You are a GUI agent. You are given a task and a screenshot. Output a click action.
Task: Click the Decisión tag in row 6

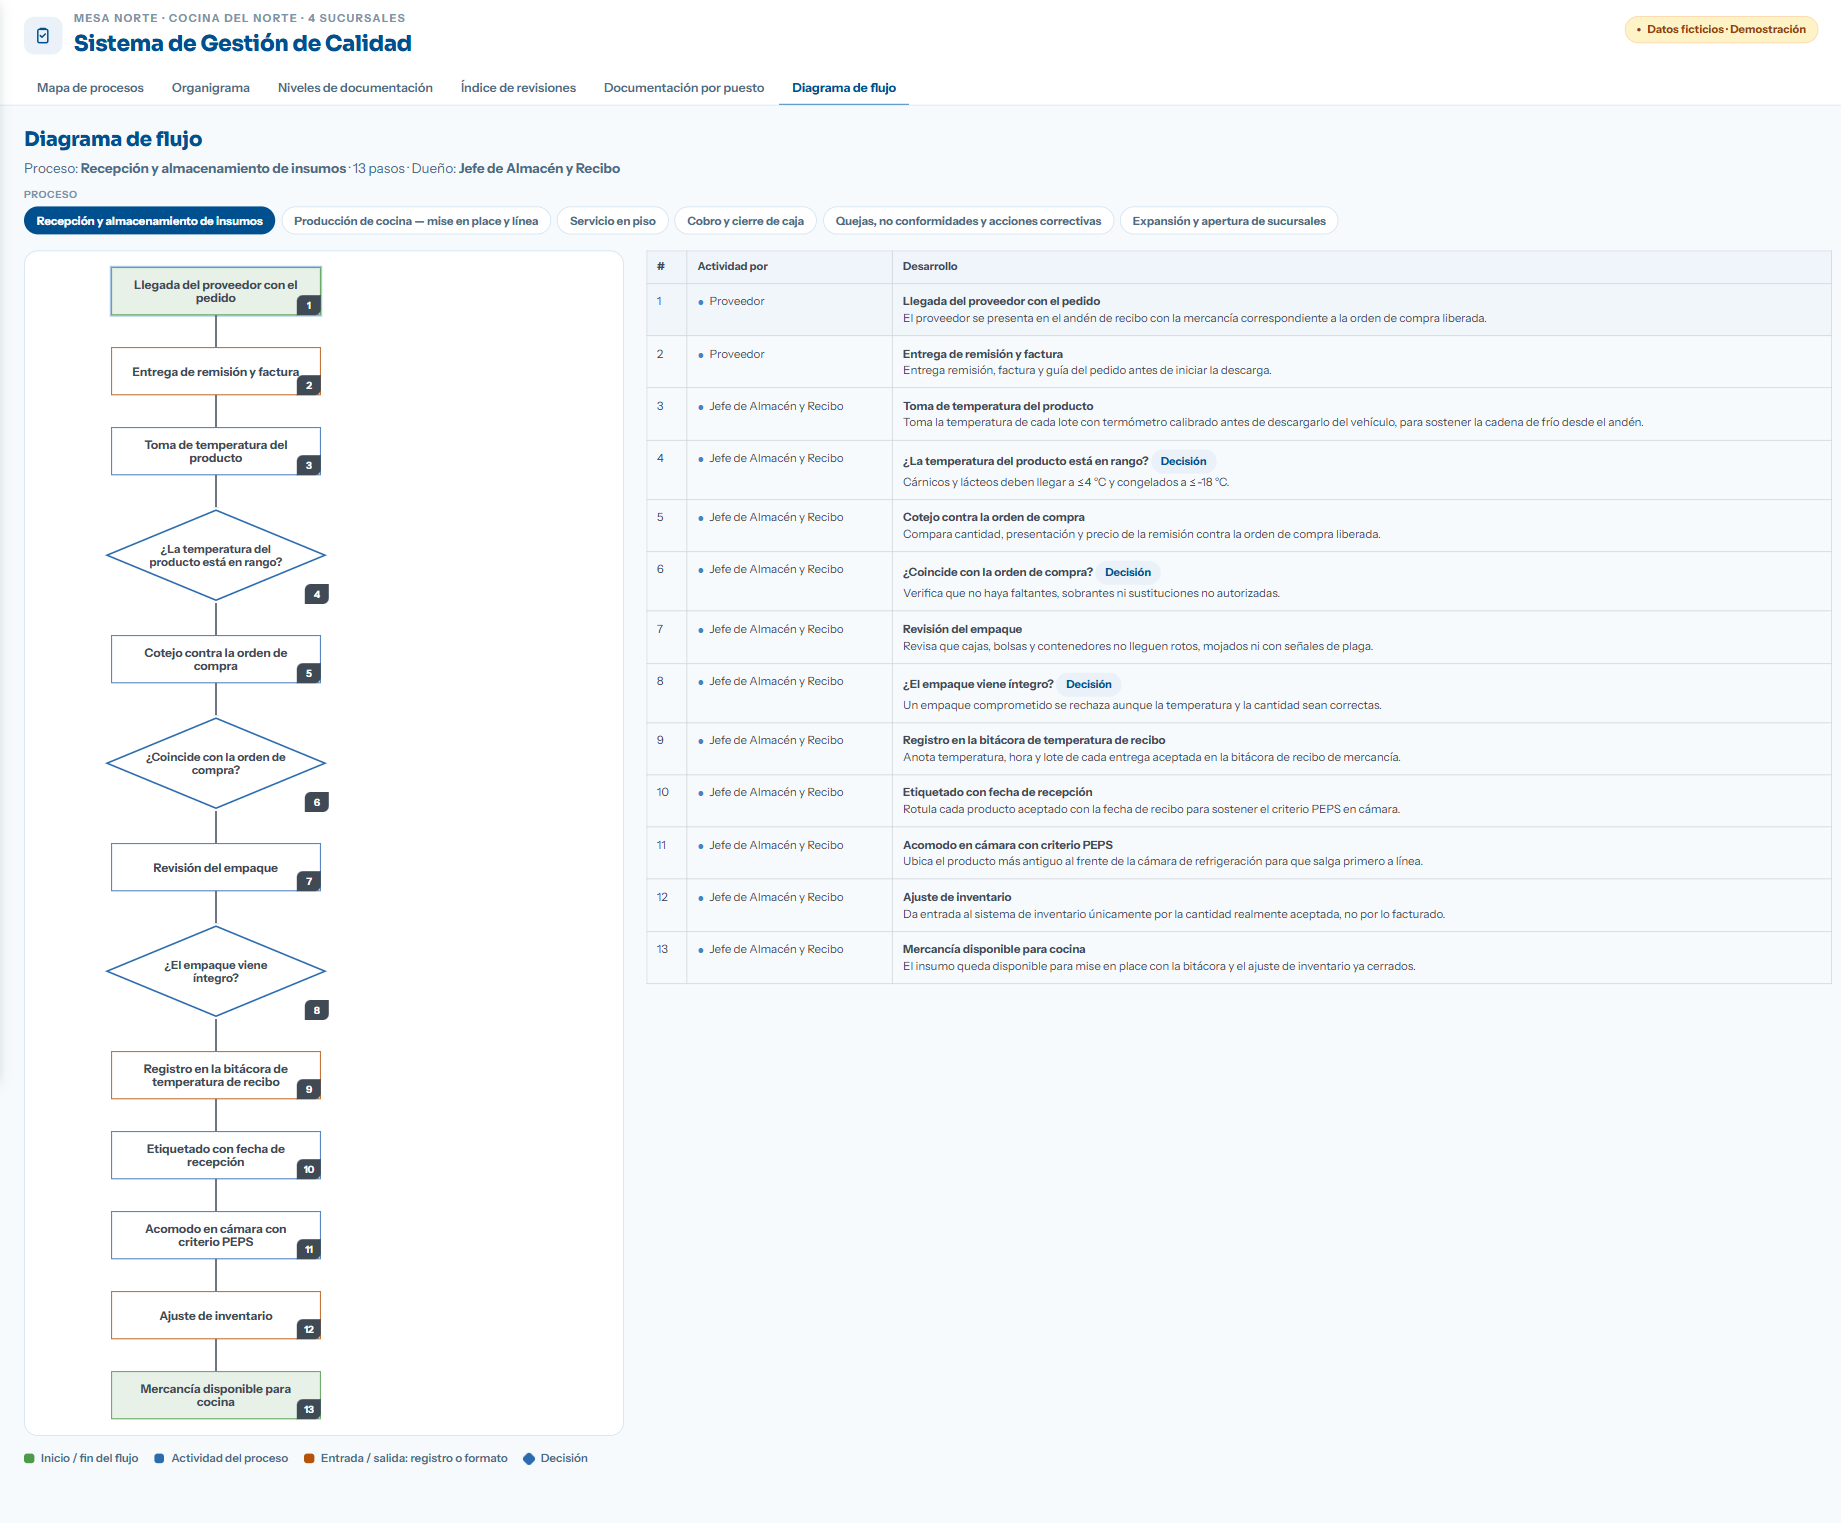1128,572
